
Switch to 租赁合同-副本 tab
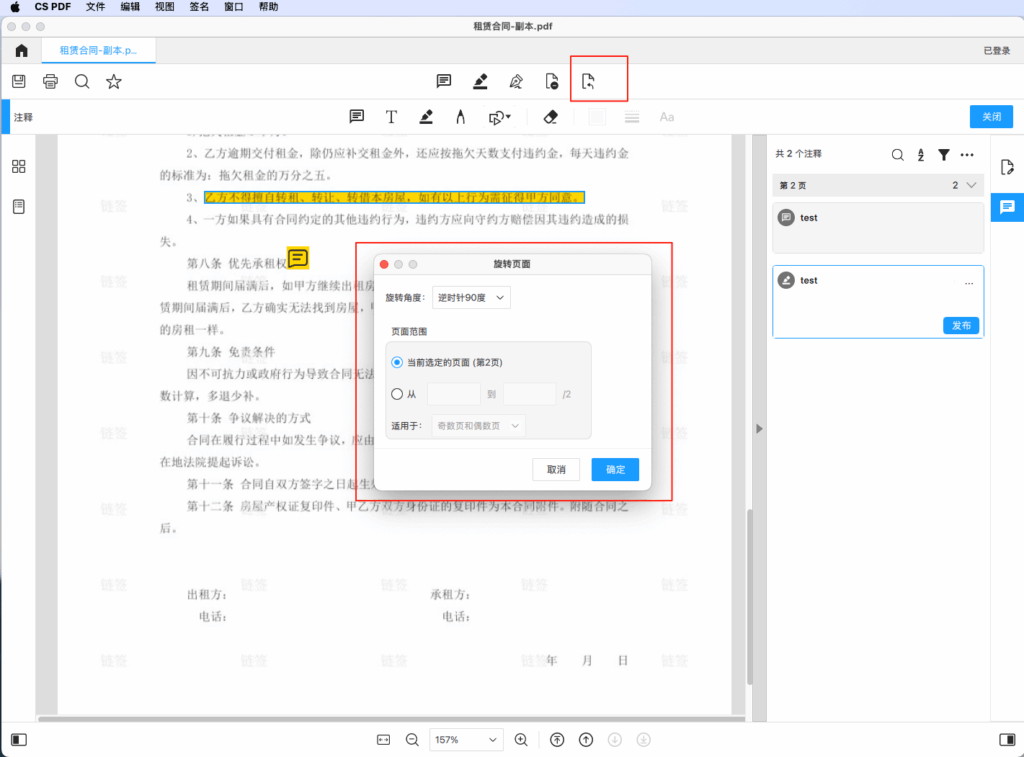click(99, 50)
